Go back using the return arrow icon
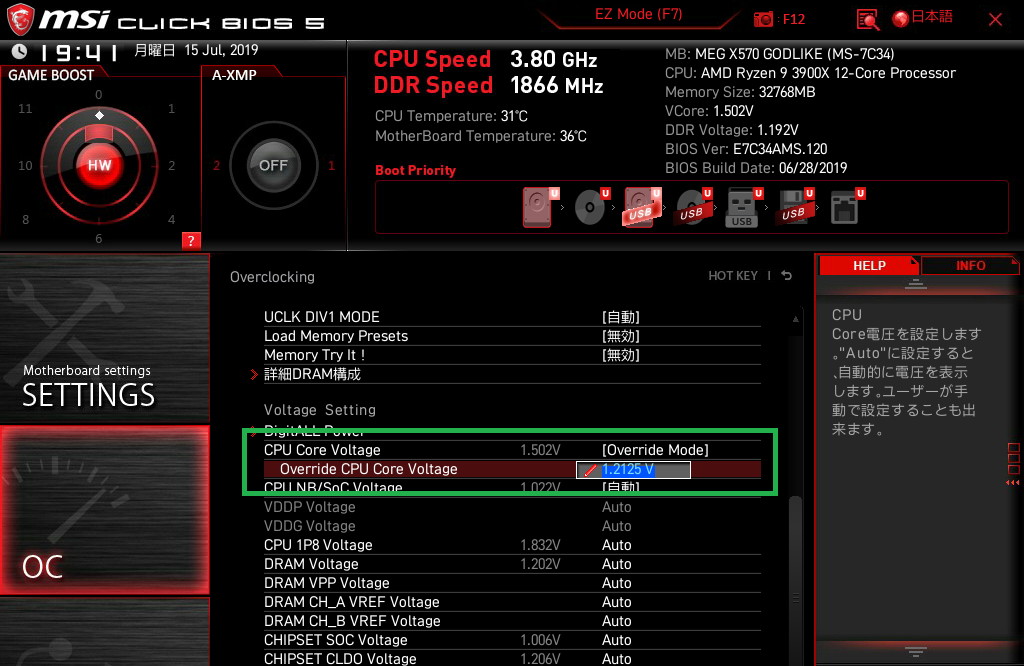The height and width of the screenshot is (666, 1024). [x=787, y=276]
